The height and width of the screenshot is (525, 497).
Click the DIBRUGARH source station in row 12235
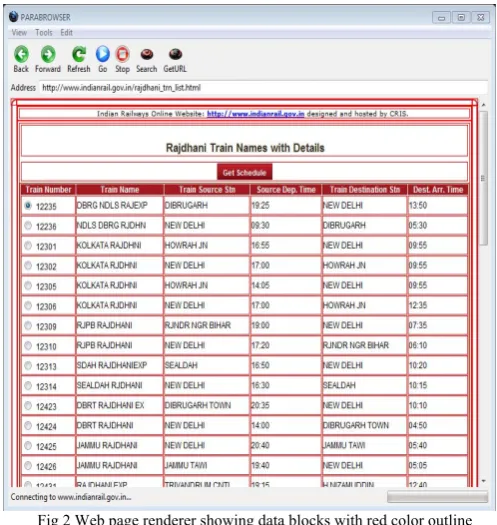tap(207, 205)
